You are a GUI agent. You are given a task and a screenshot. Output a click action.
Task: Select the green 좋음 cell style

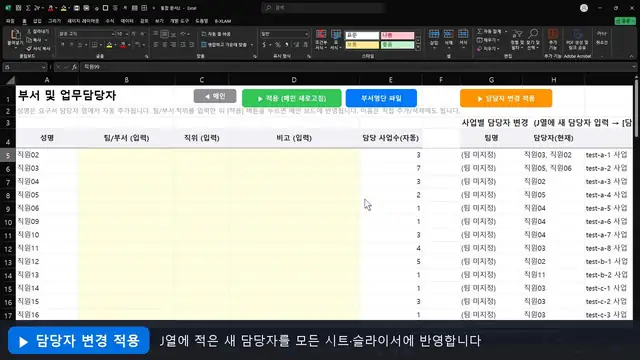pyautogui.click(x=398, y=45)
